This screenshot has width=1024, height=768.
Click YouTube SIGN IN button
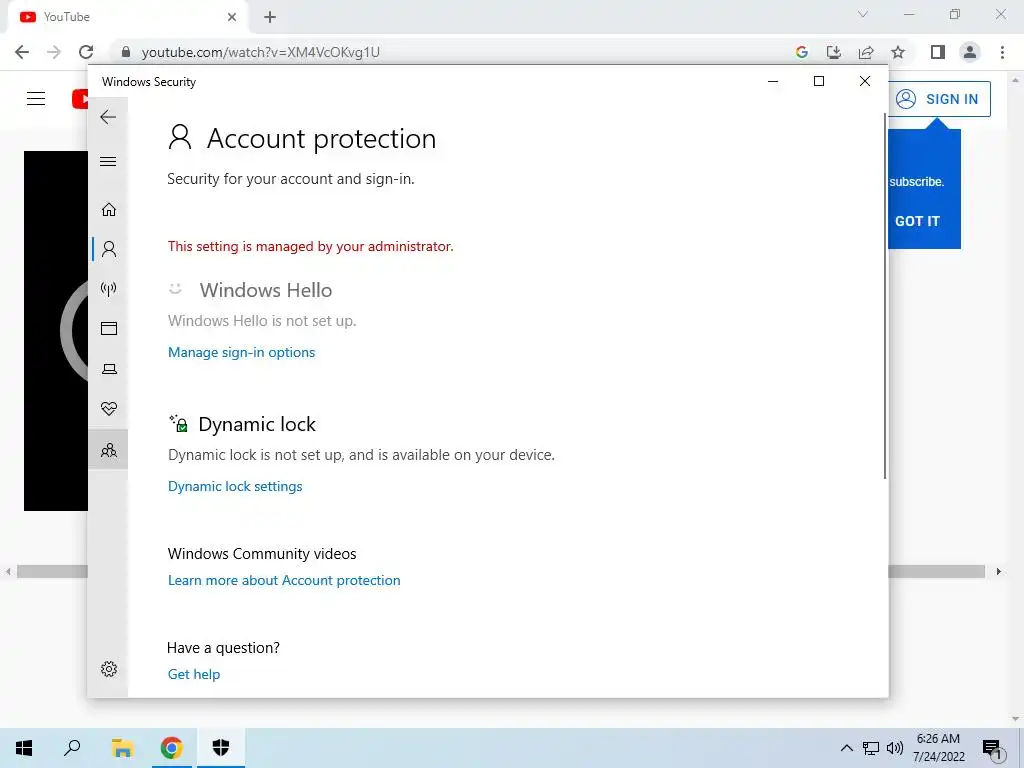pyautogui.click(x=939, y=99)
